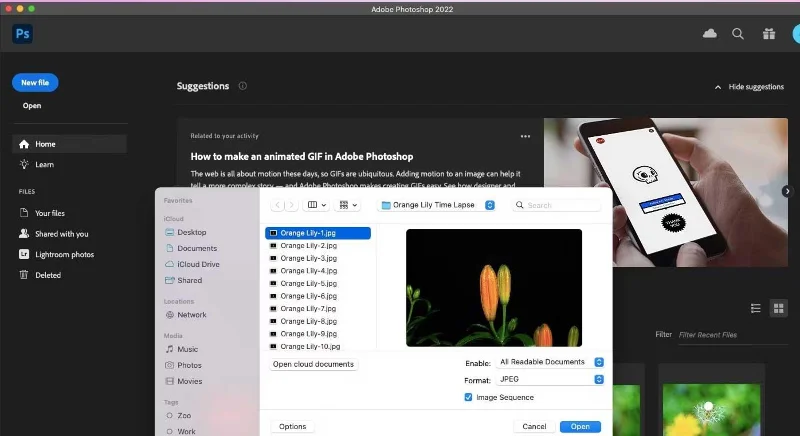Click Open cloud documents button

[x=313, y=364]
